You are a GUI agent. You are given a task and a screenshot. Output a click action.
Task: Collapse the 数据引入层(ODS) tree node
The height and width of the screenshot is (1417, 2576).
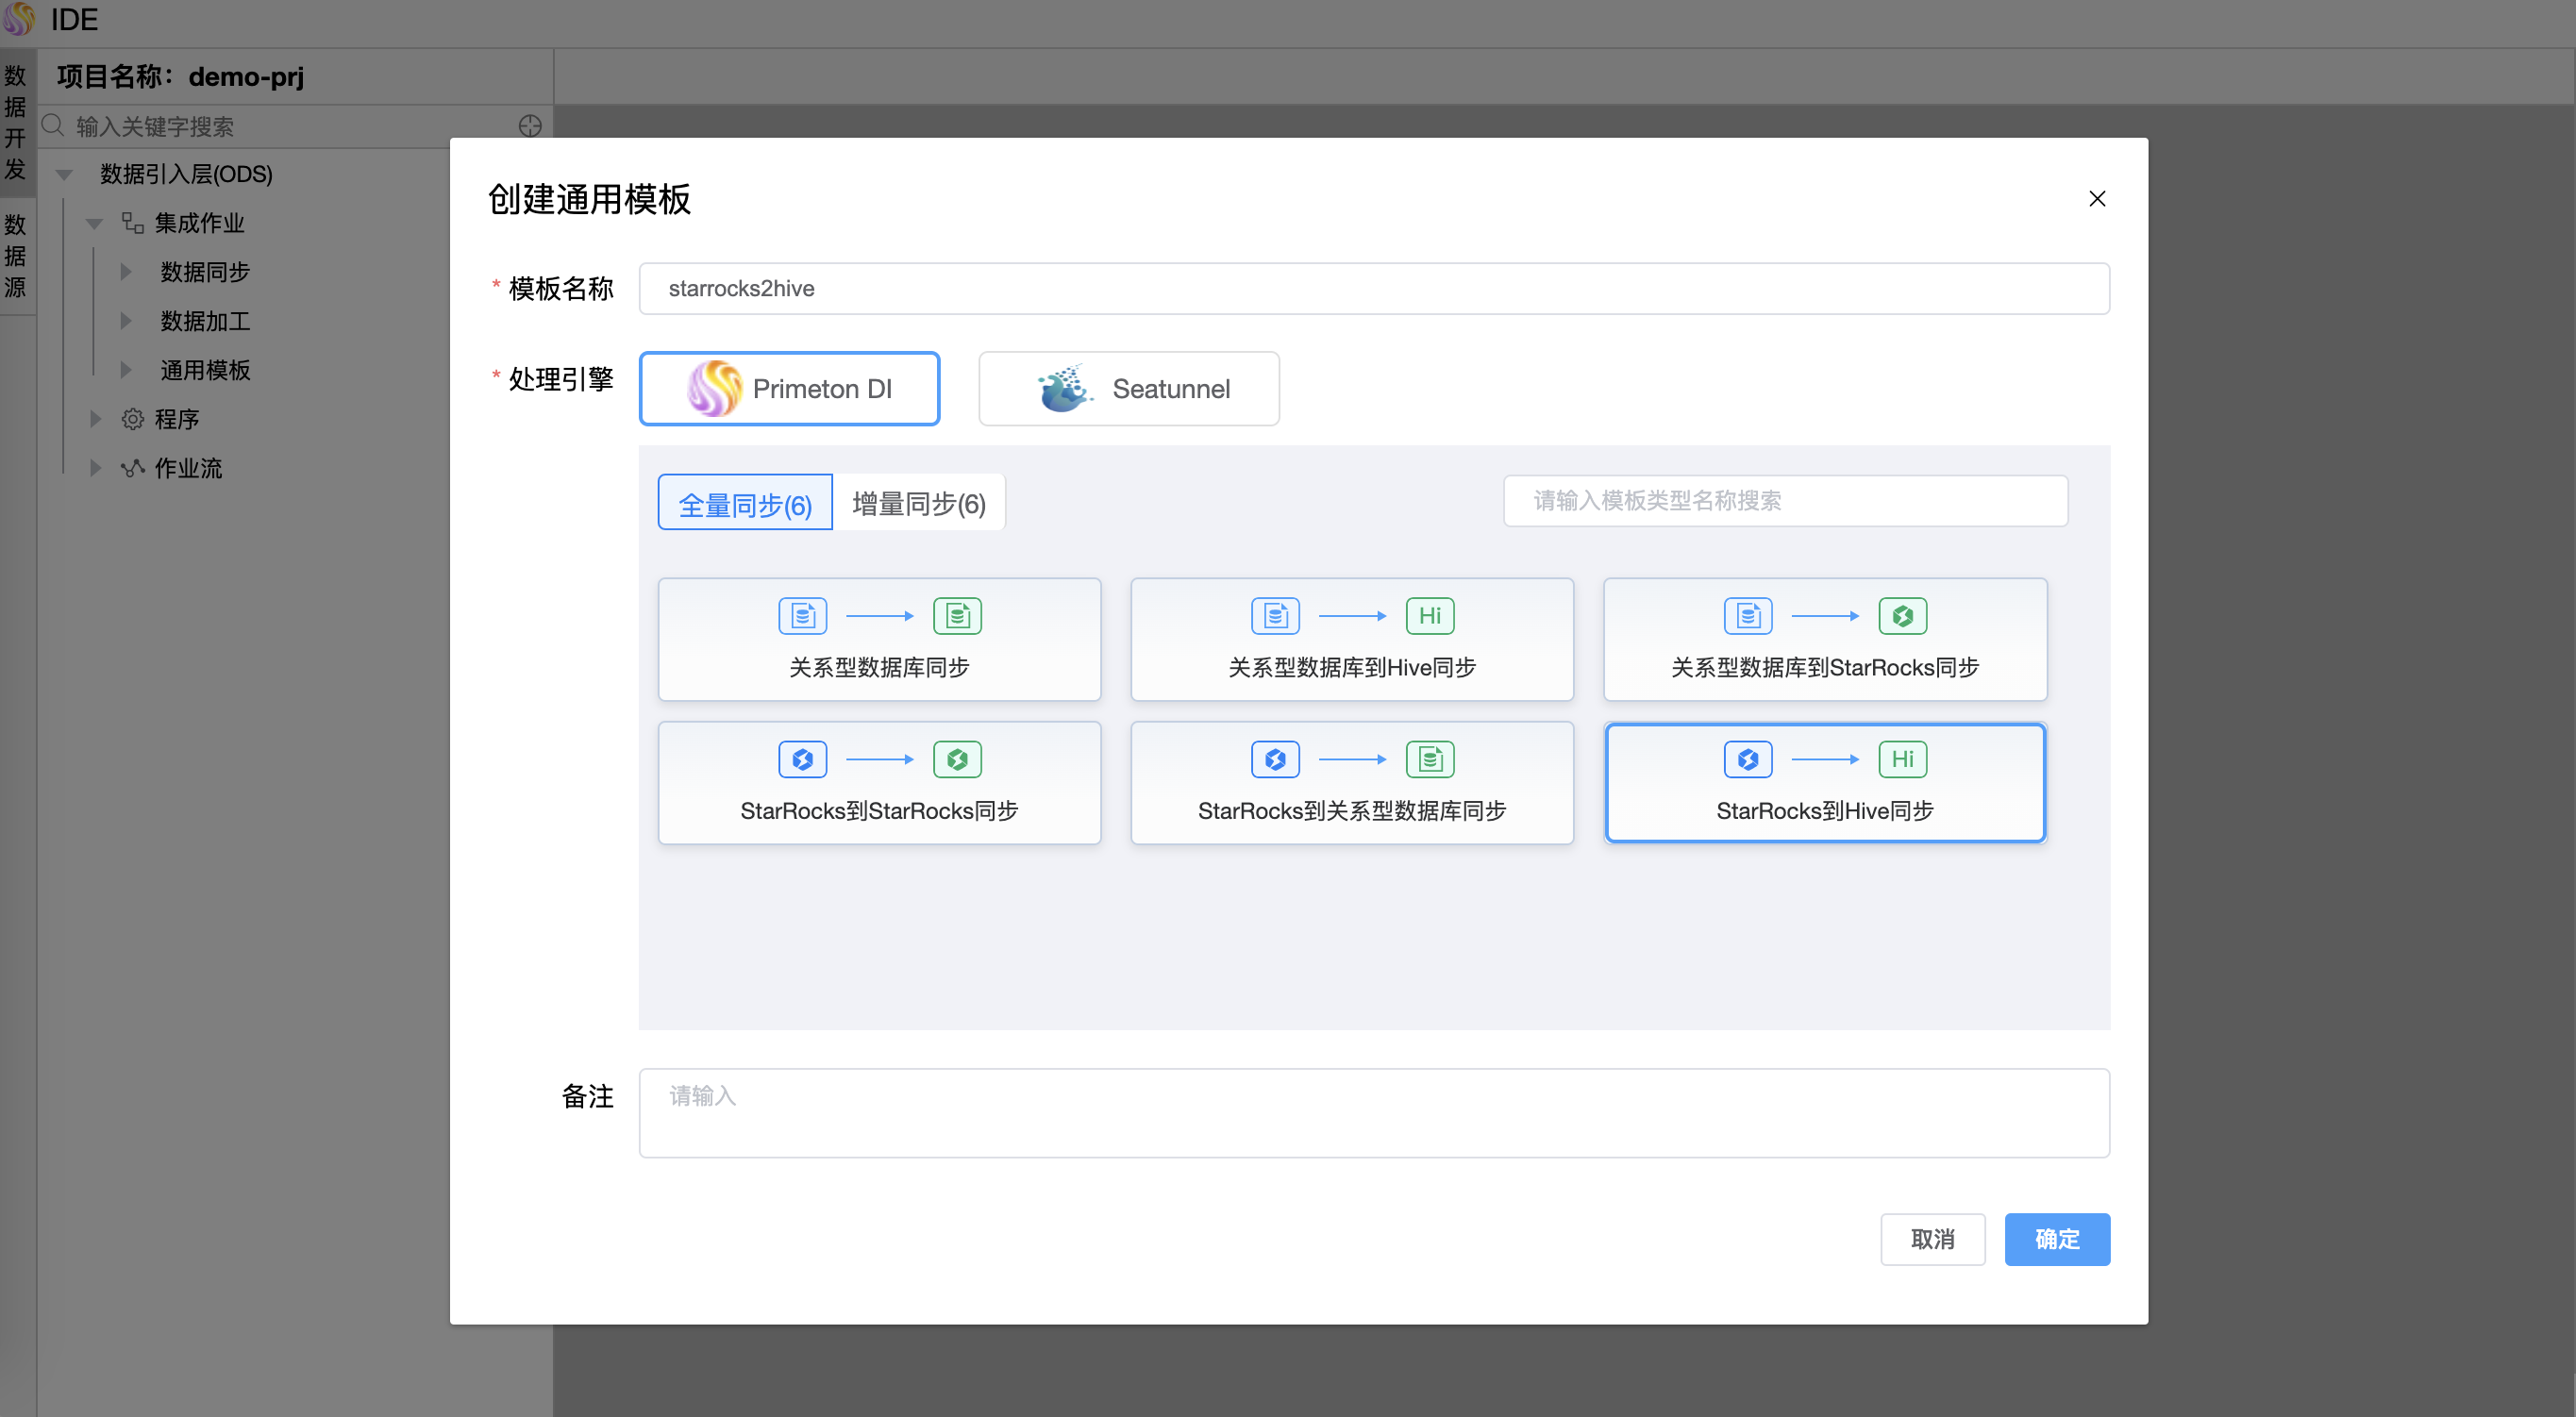tap(65, 175)
